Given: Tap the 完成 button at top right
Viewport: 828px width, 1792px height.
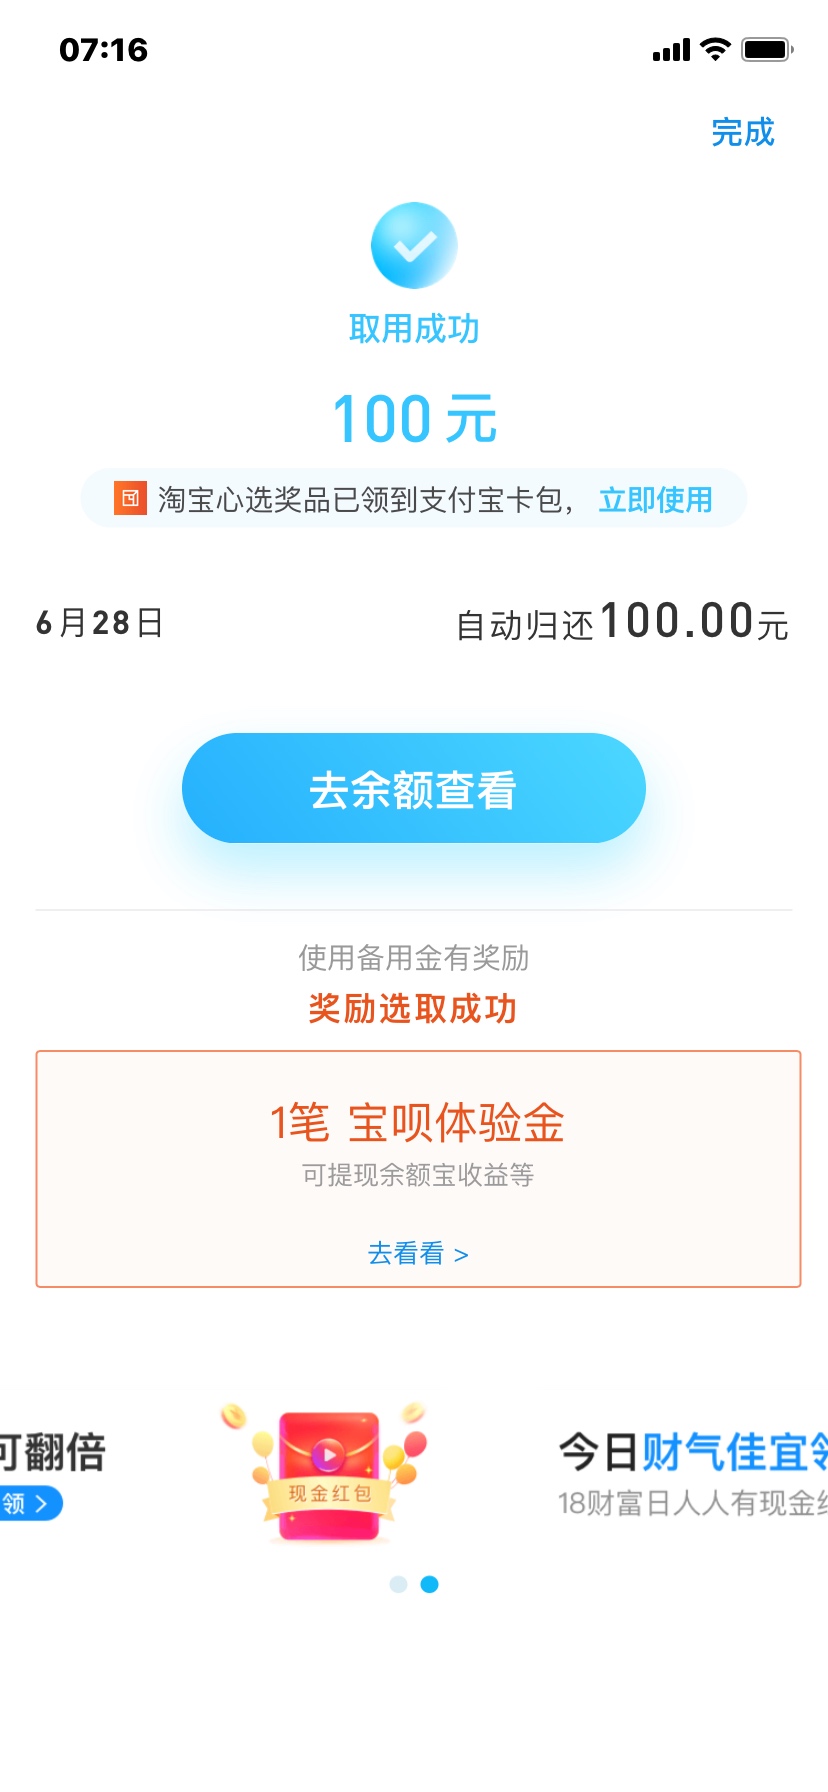Looking at the screenshot, I should (742, 132).
